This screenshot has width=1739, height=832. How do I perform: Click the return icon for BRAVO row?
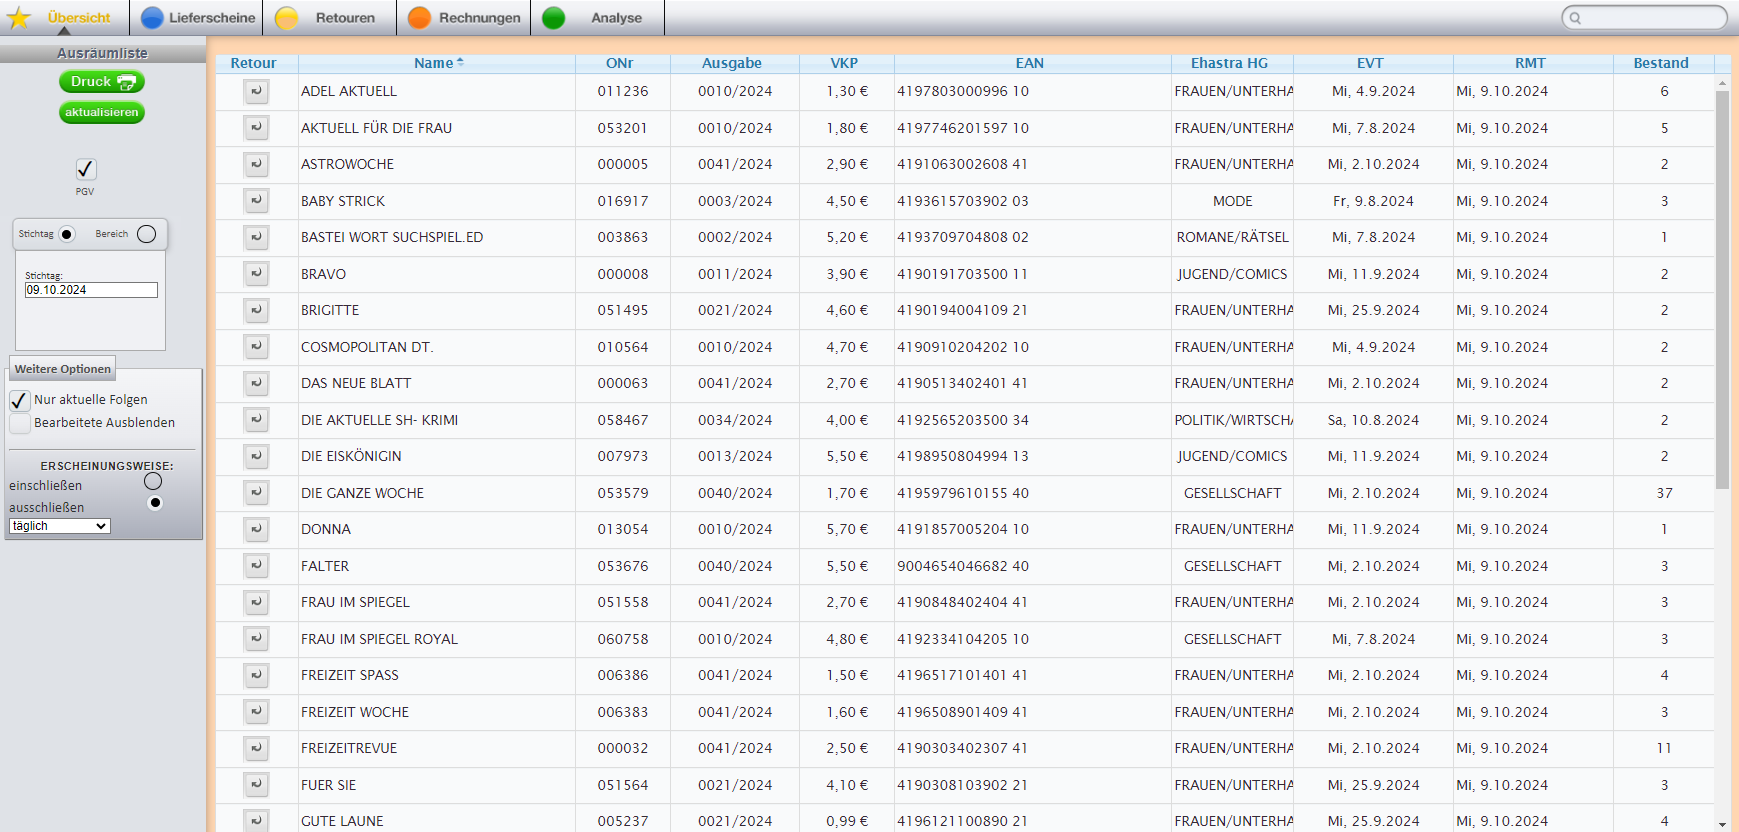[x=256, y=274]
